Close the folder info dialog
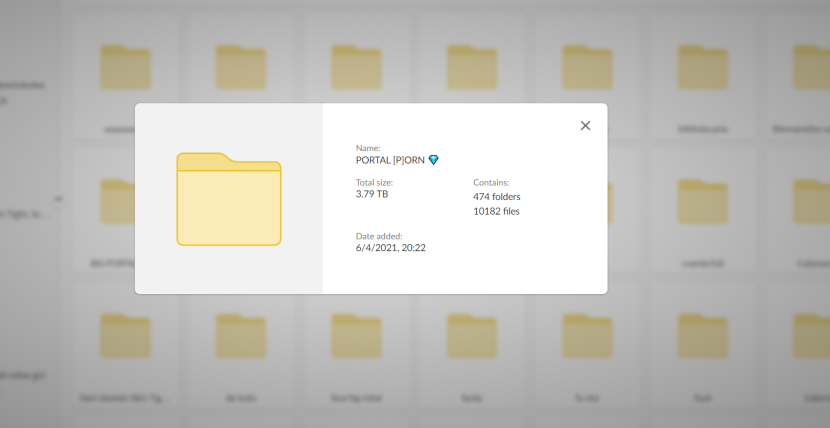The width and height of the screenshot is (830, 428). [585, 126]
